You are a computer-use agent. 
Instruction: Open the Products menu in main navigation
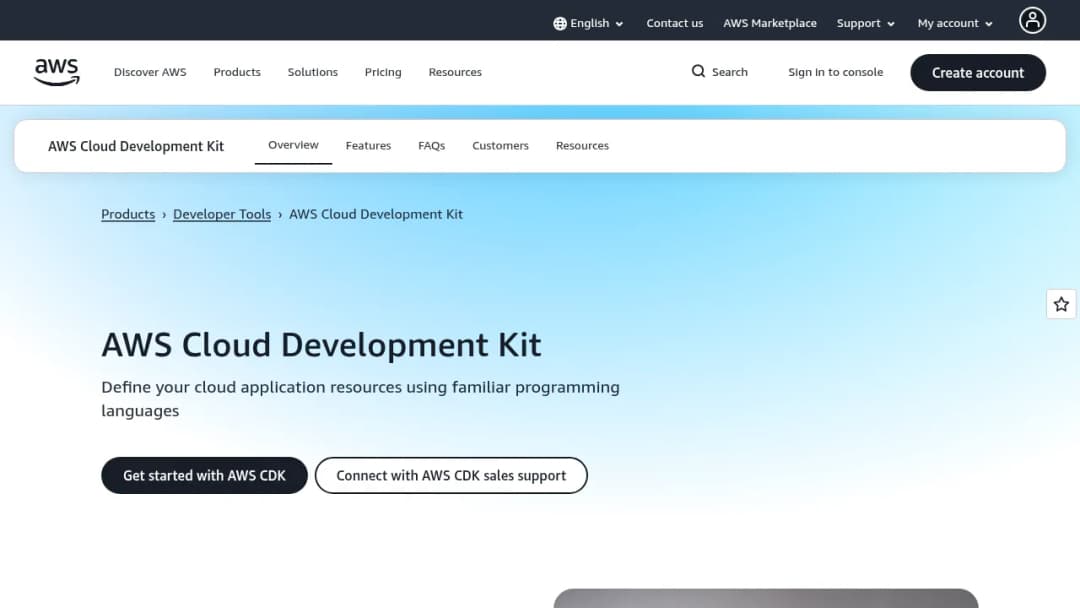click(237, 72)
